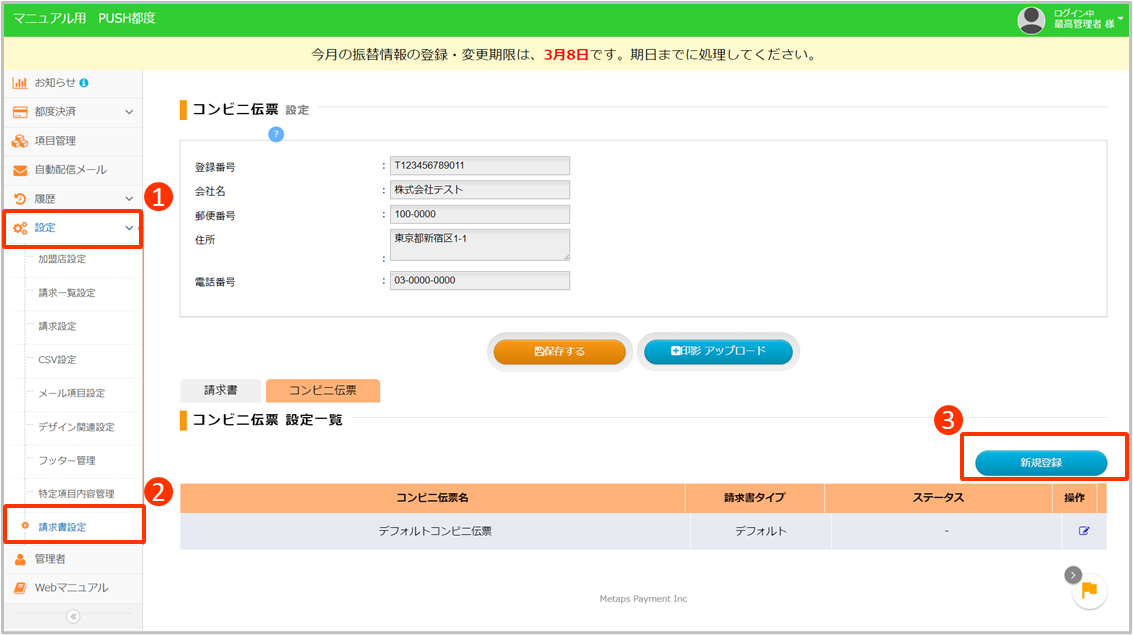Viewport: 1133px width, 635px height.
Task: Click the user avatar icon in header
Action: pyautogui.click(x=1031, y=19)
